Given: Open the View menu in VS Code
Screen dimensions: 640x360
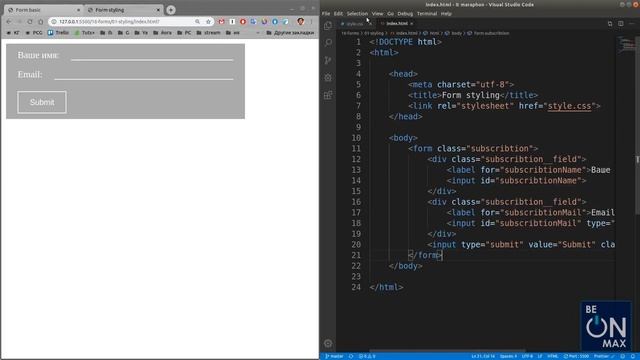Looking at the screenshot, I should pos(378,13).
